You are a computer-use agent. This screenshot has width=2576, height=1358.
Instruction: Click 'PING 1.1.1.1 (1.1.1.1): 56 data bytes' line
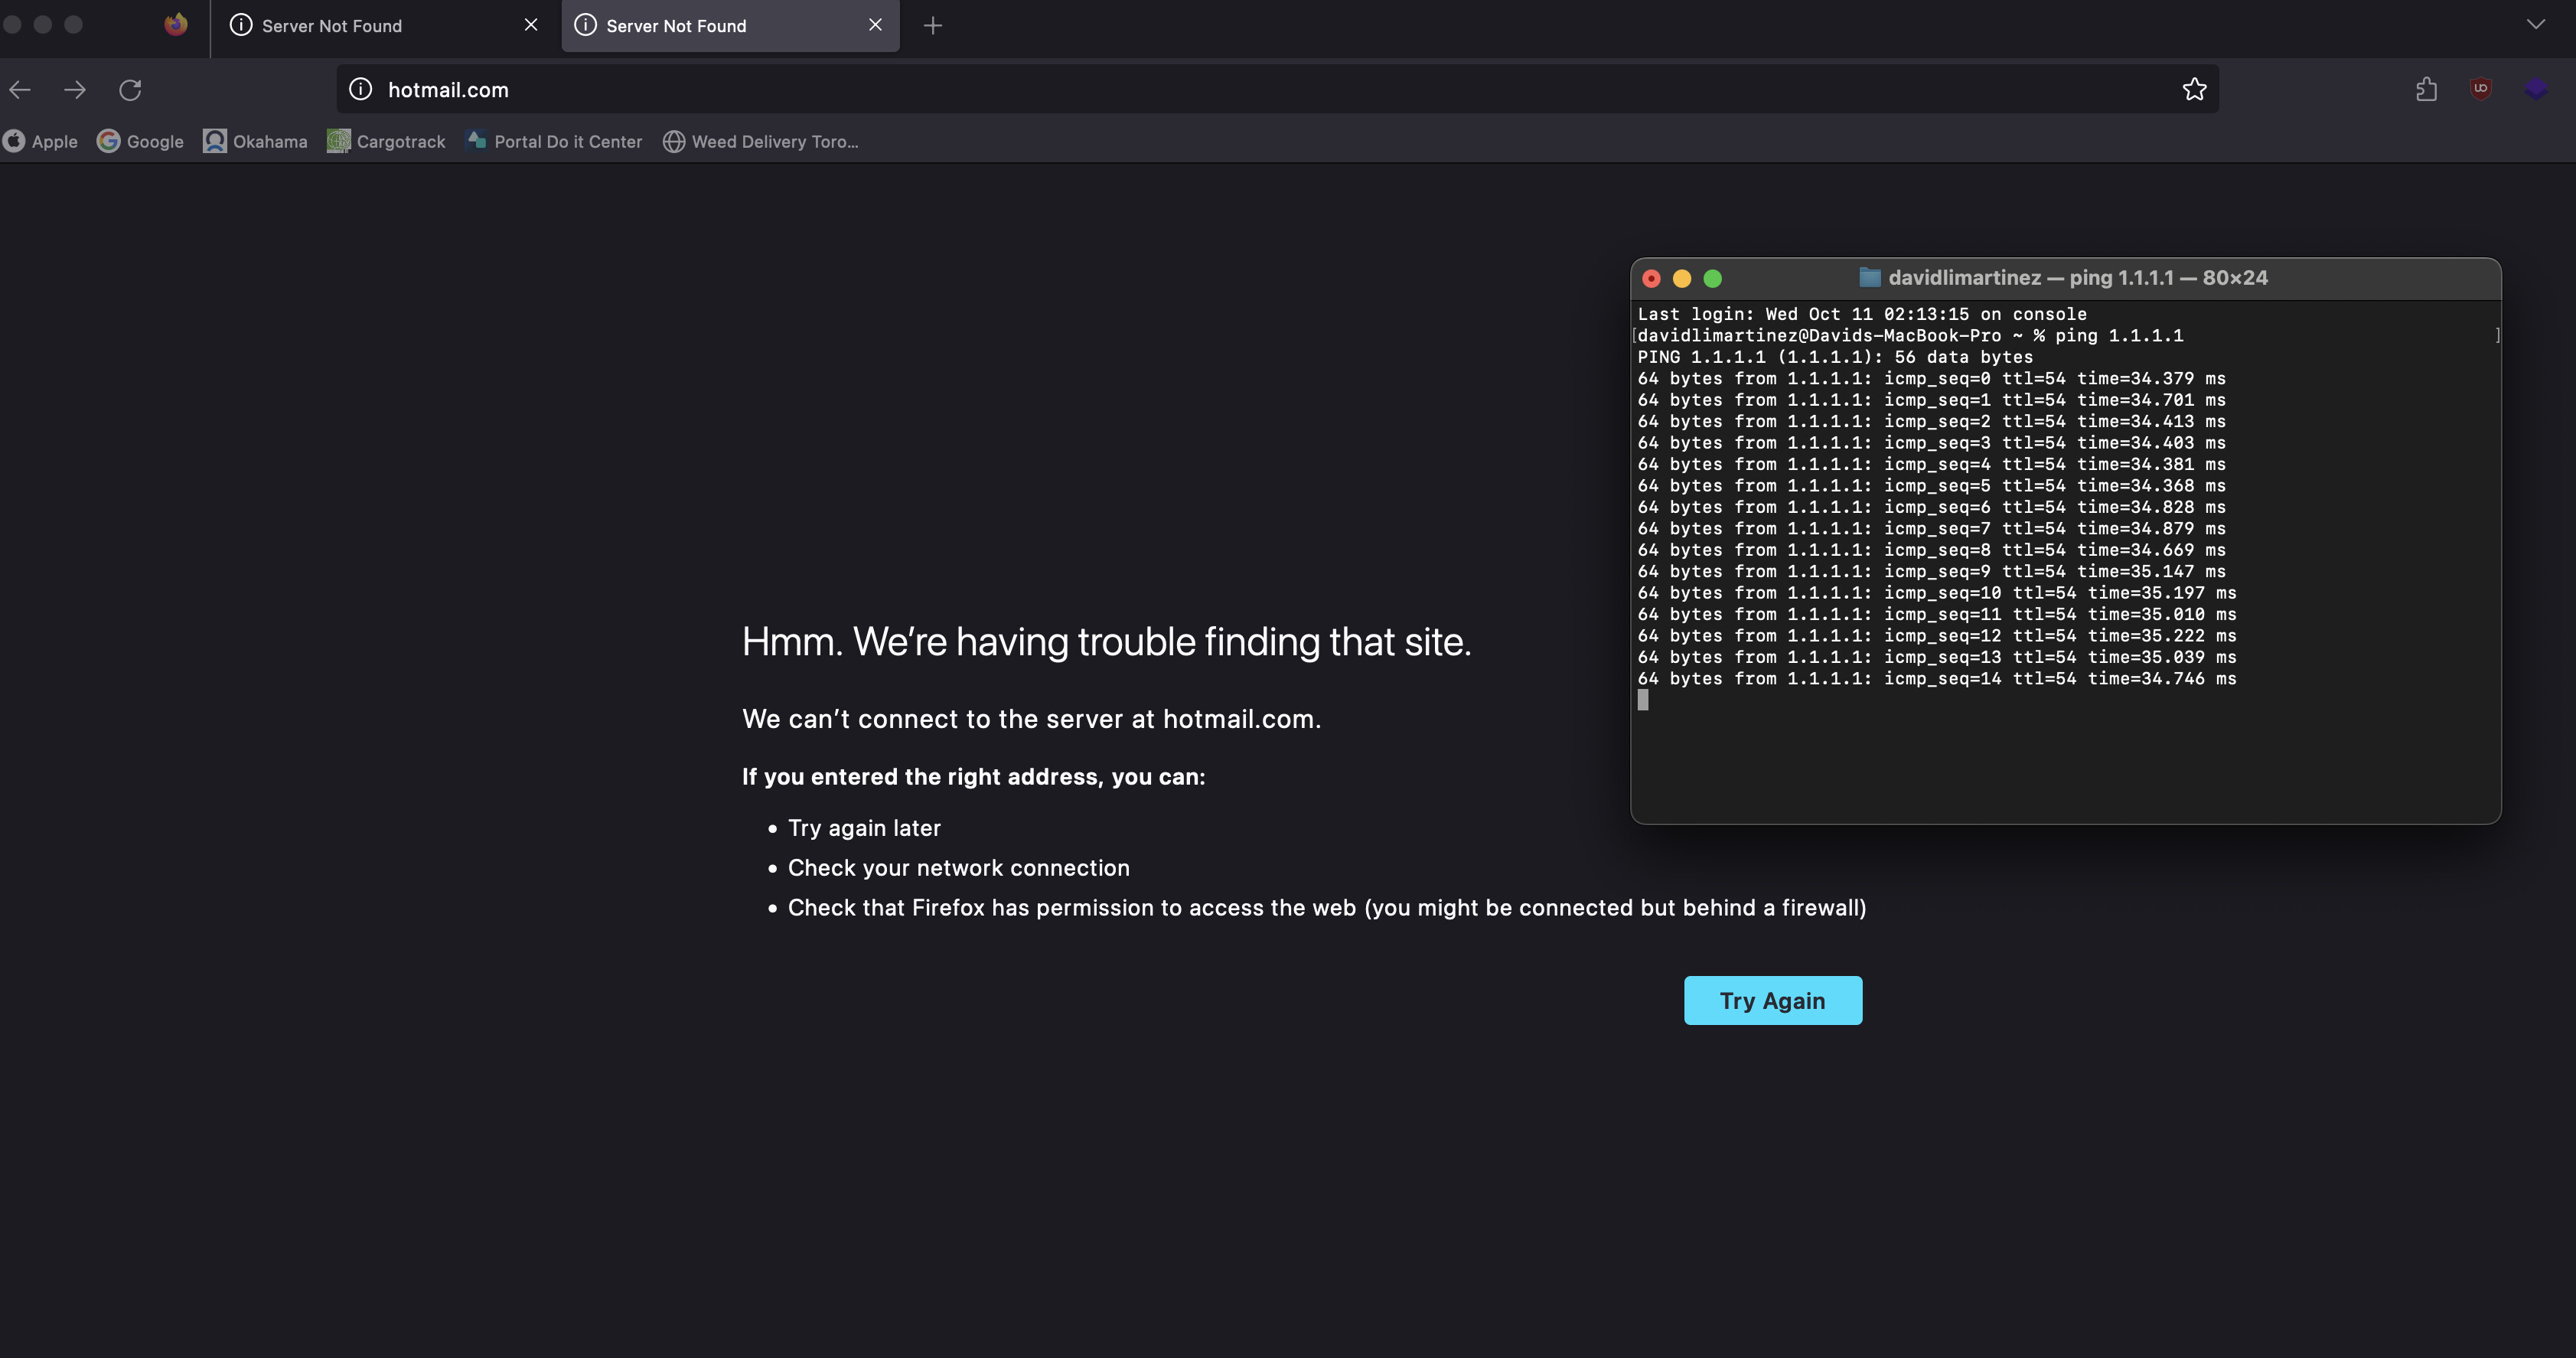(1835, 357)
